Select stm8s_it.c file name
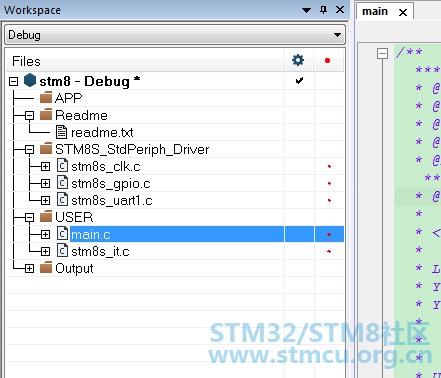Viewport: 441px width, 378px height. tap(100, 252)
